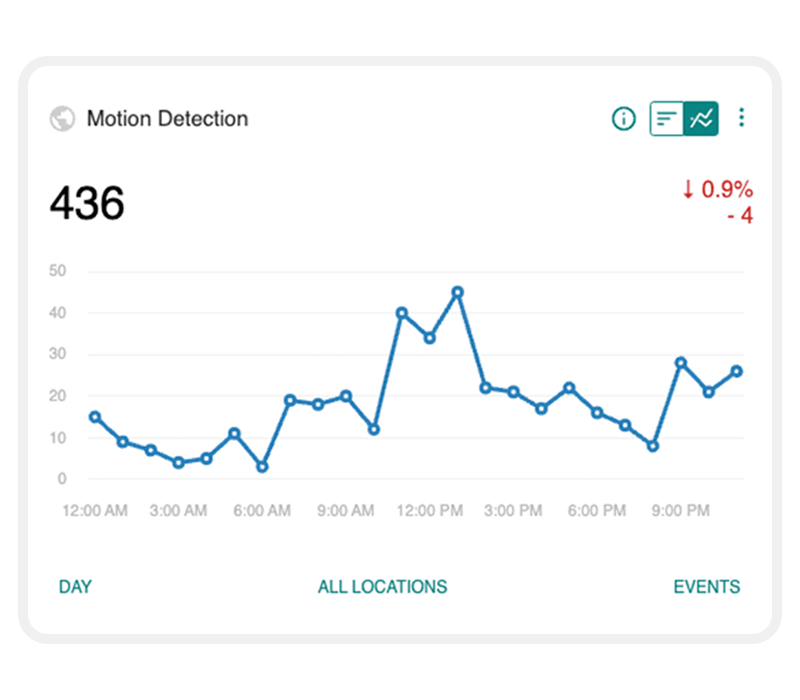
Task: Click the 6:00 PM axis label
Action: click(597, 510)
